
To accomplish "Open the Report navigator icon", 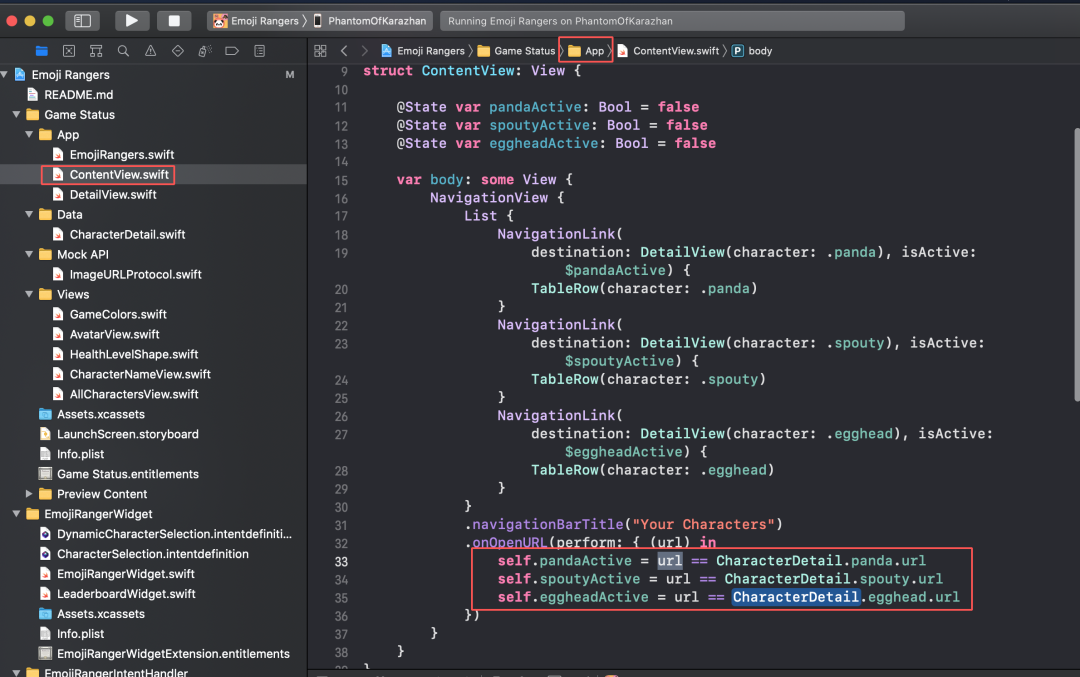I will point(258,51).
